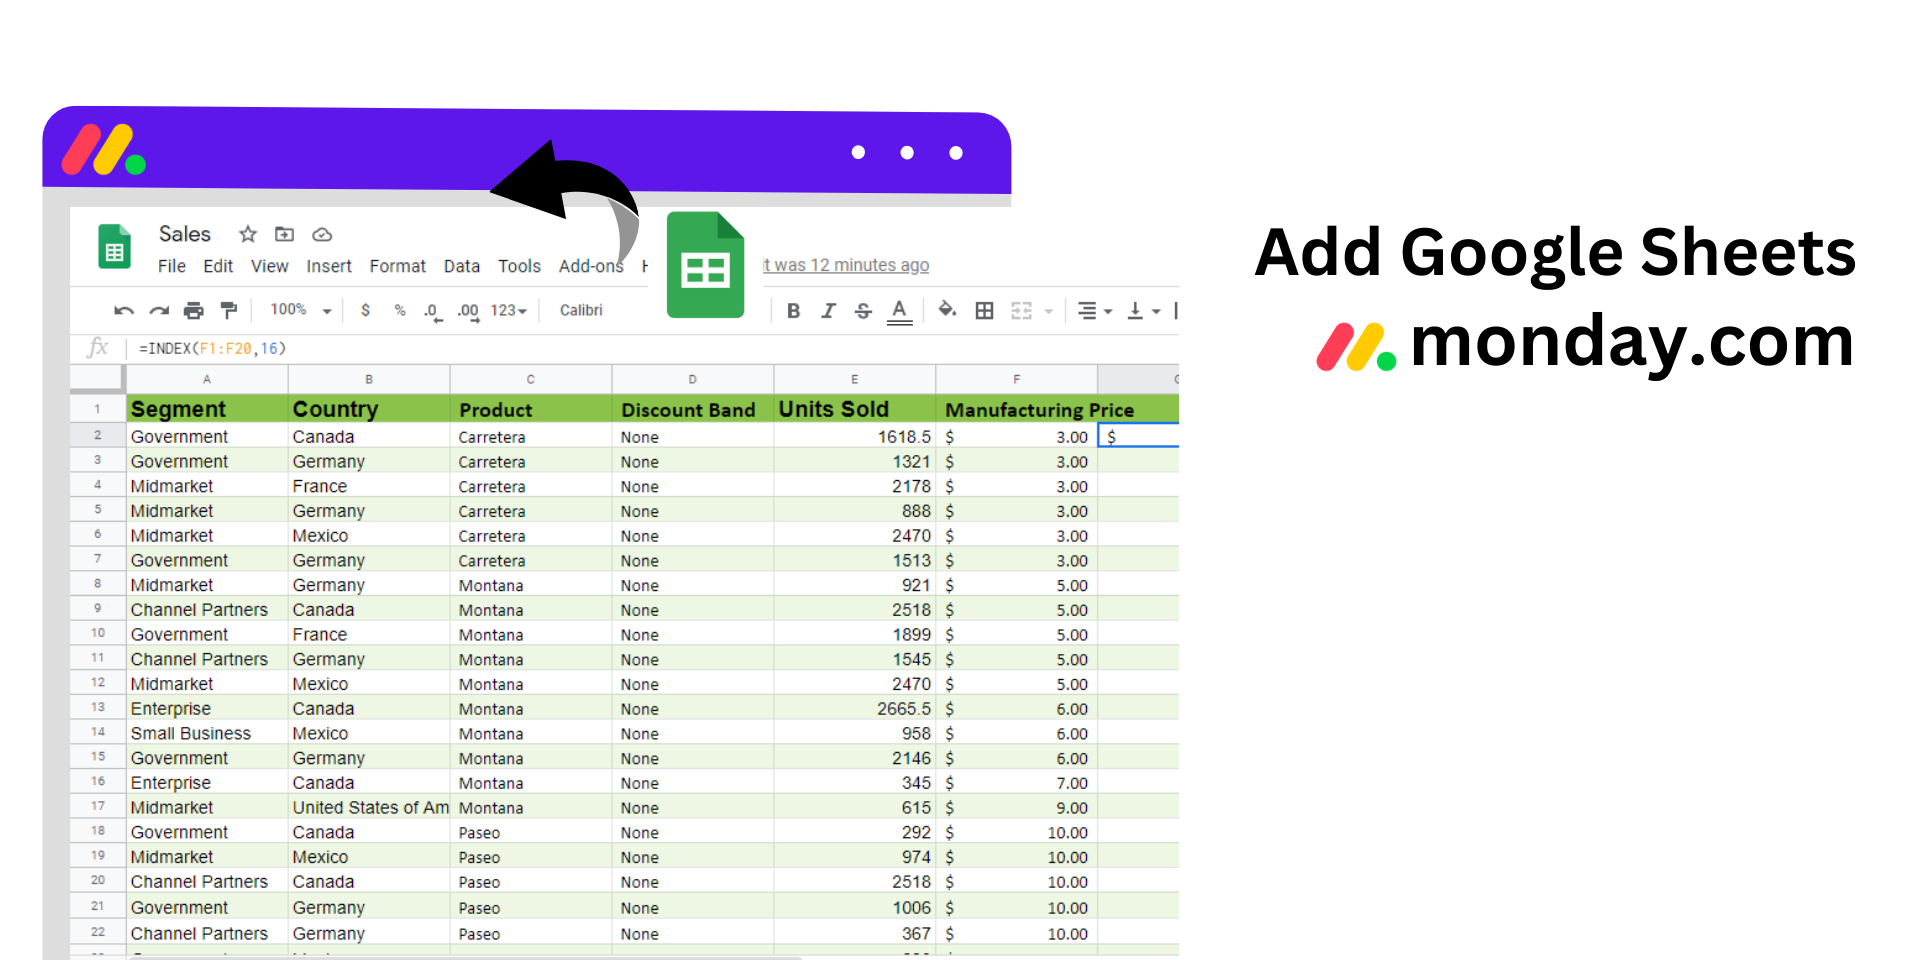Toggle Strikethrough formatting
This screenshot has height=960, width=1920.
[863, 311]
